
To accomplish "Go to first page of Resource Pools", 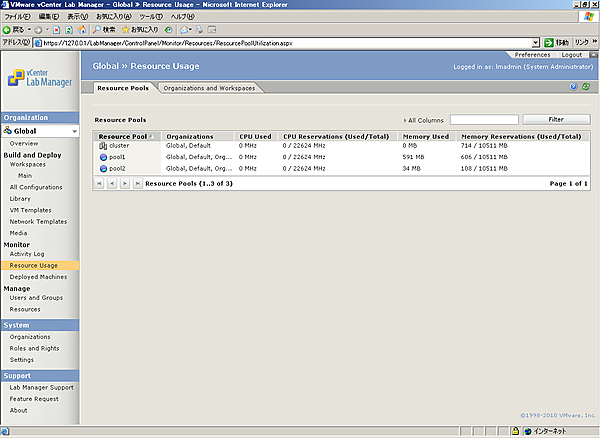I will pyautogui.click(x=99, y=184).
